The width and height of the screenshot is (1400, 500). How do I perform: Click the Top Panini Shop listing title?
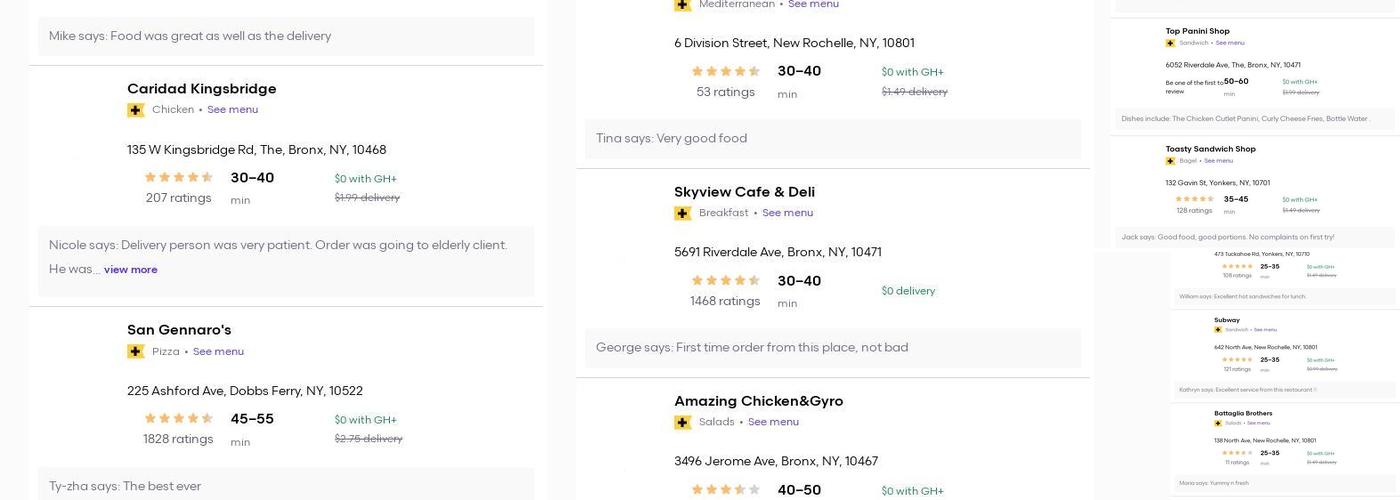[x=1197, y=32]
